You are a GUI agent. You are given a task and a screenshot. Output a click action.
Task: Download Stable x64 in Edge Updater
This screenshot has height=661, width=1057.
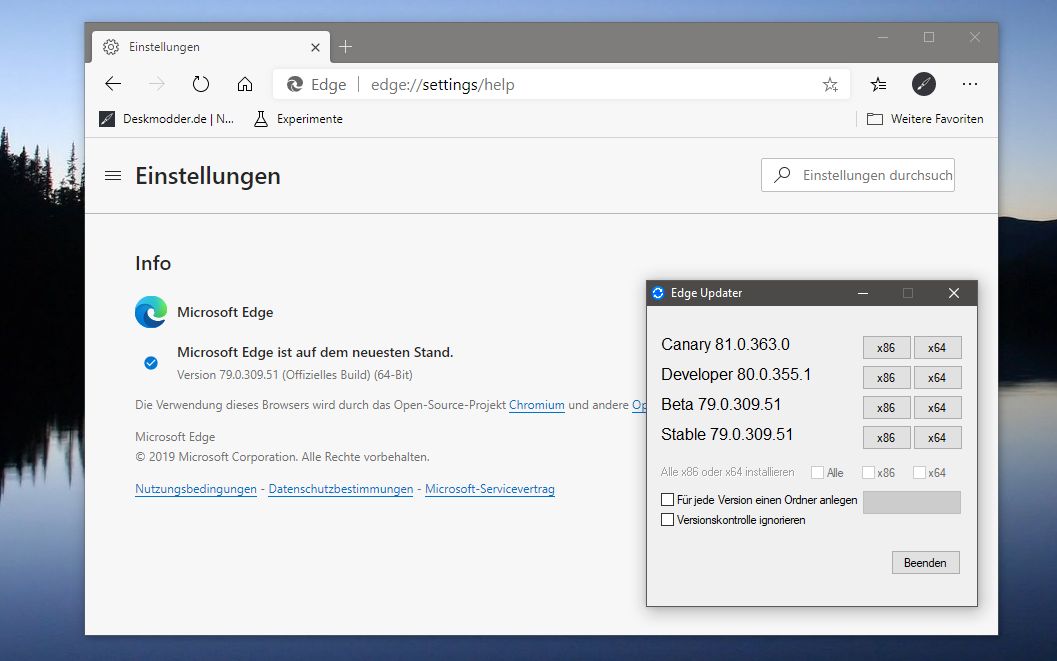pyautogui.click(x=937, y=438)
